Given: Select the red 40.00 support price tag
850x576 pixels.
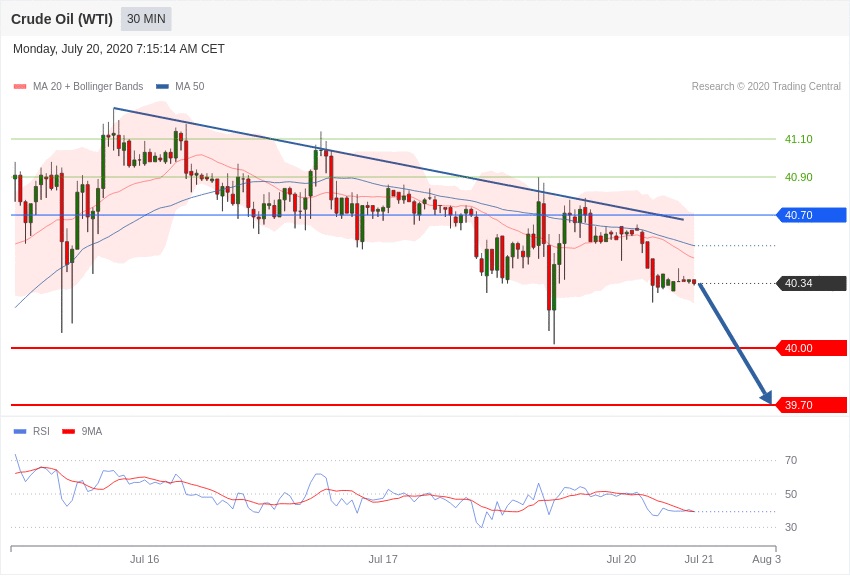Looking at the screenshot, I should click(811, 348).
